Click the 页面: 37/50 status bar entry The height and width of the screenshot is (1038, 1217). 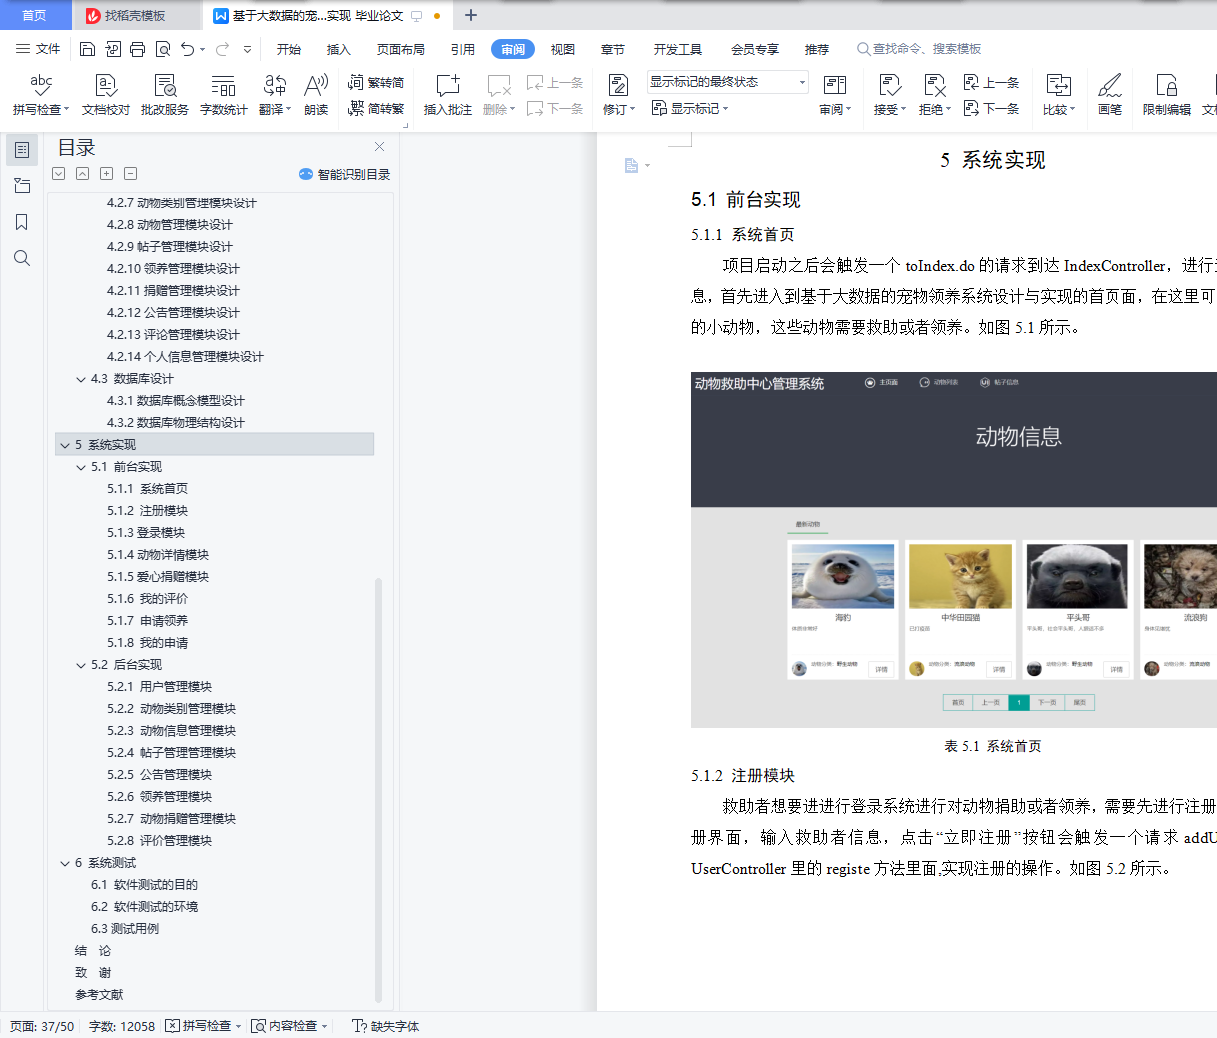click(42, 1026)
